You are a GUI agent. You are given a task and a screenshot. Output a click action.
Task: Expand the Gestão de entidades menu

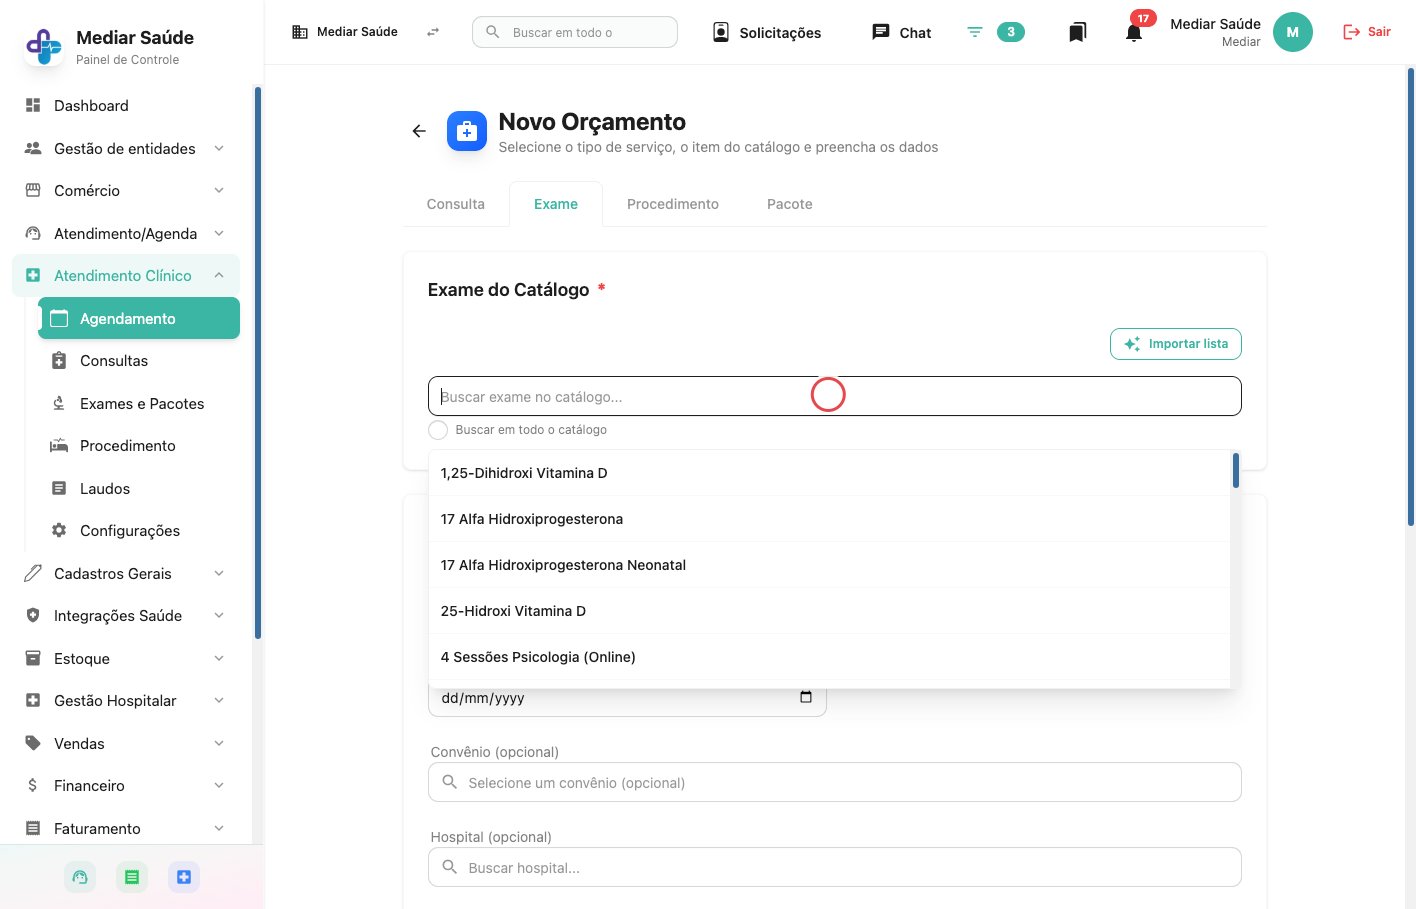point(125,148)
